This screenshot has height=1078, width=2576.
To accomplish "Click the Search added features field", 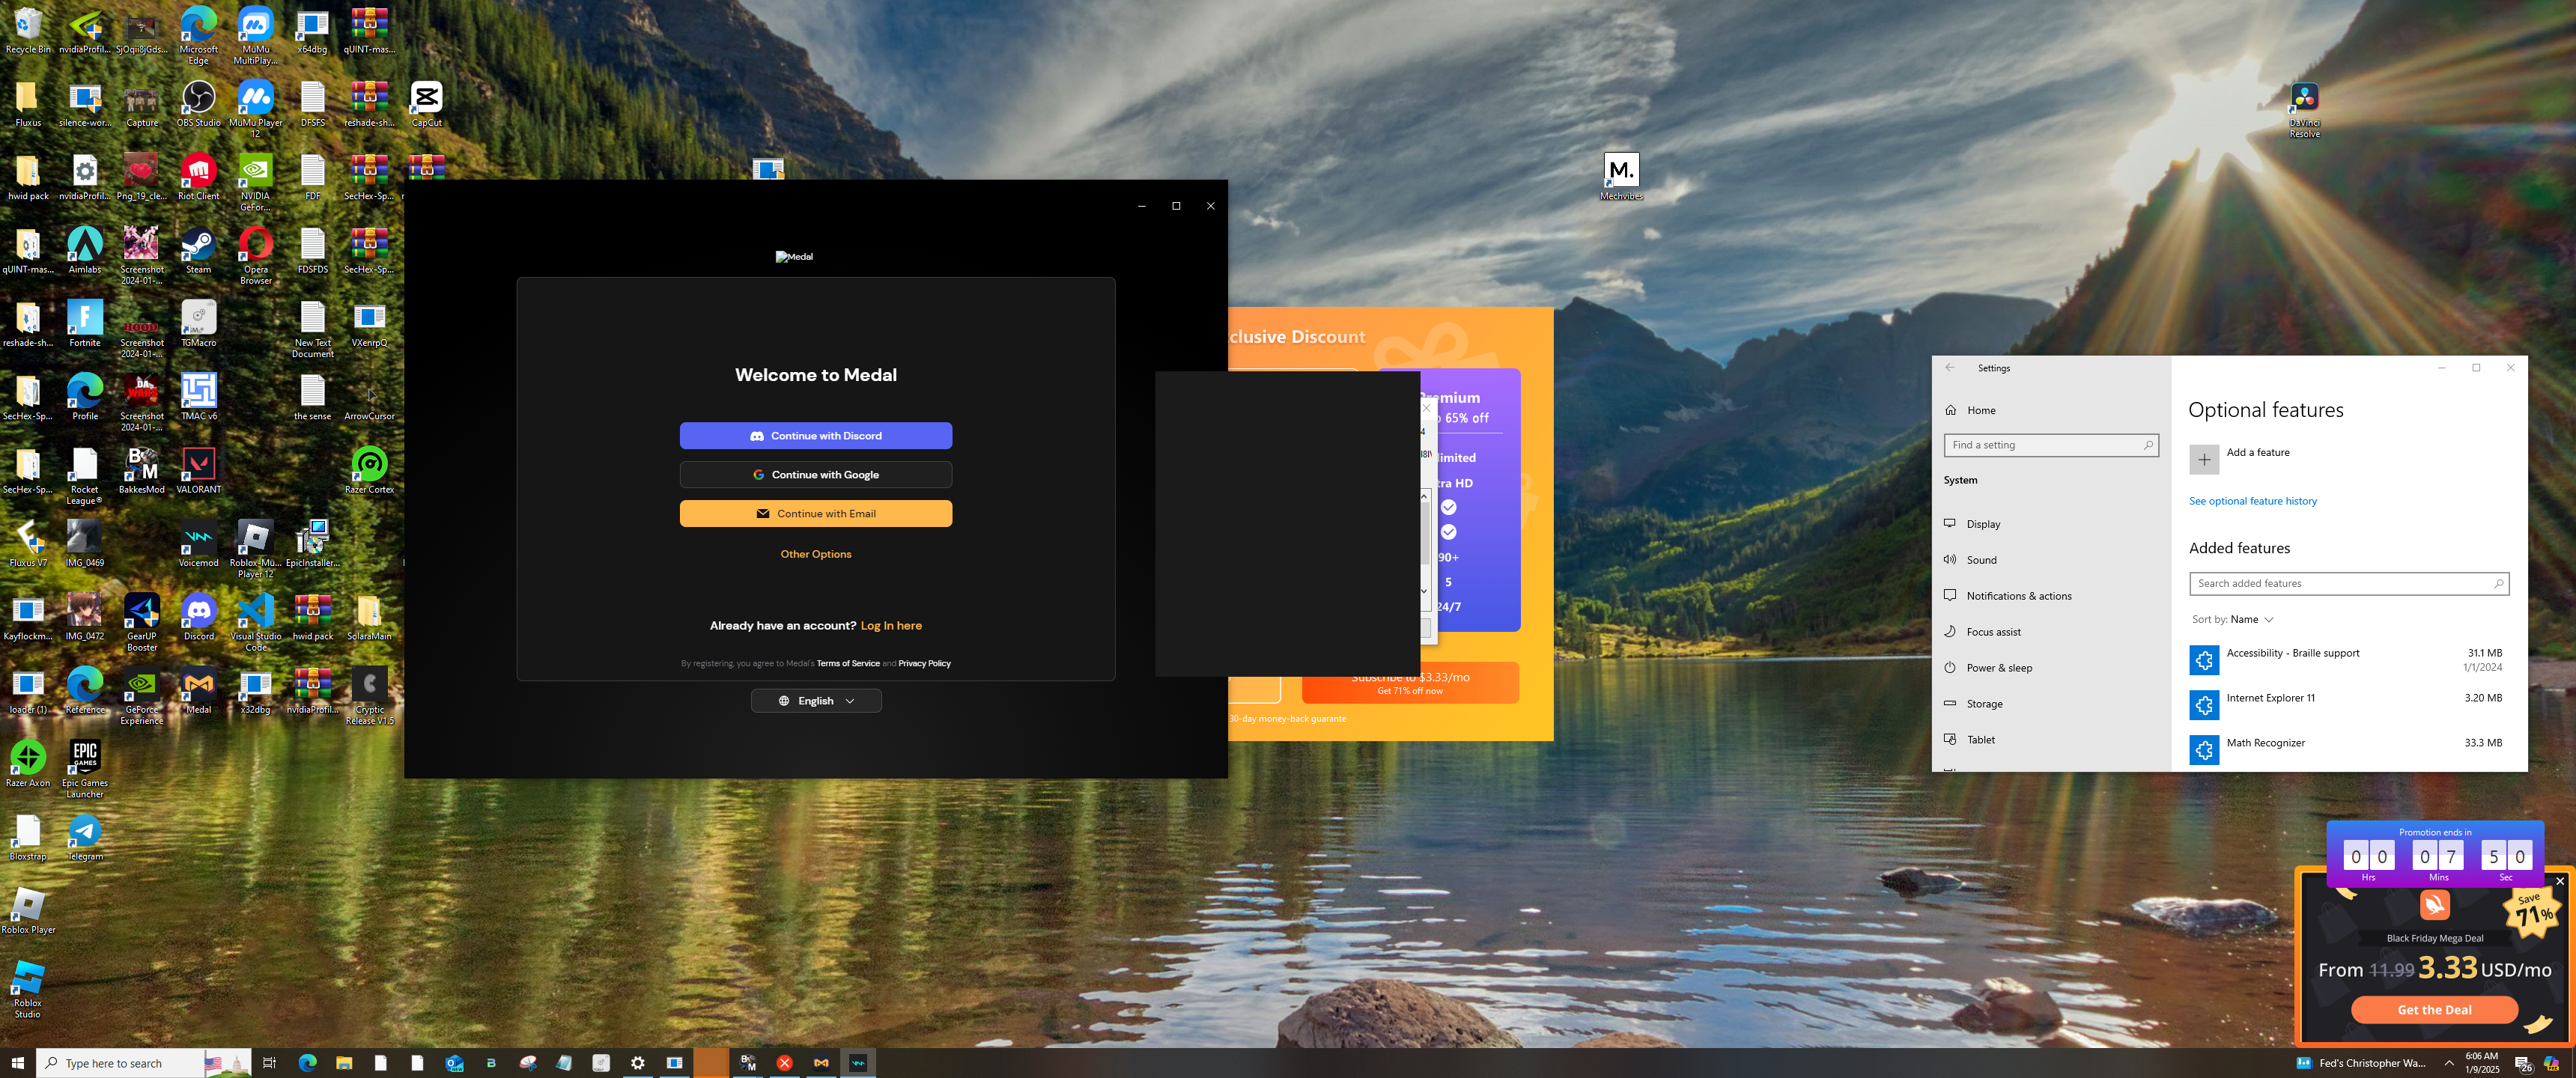I will click(2340, 583).
